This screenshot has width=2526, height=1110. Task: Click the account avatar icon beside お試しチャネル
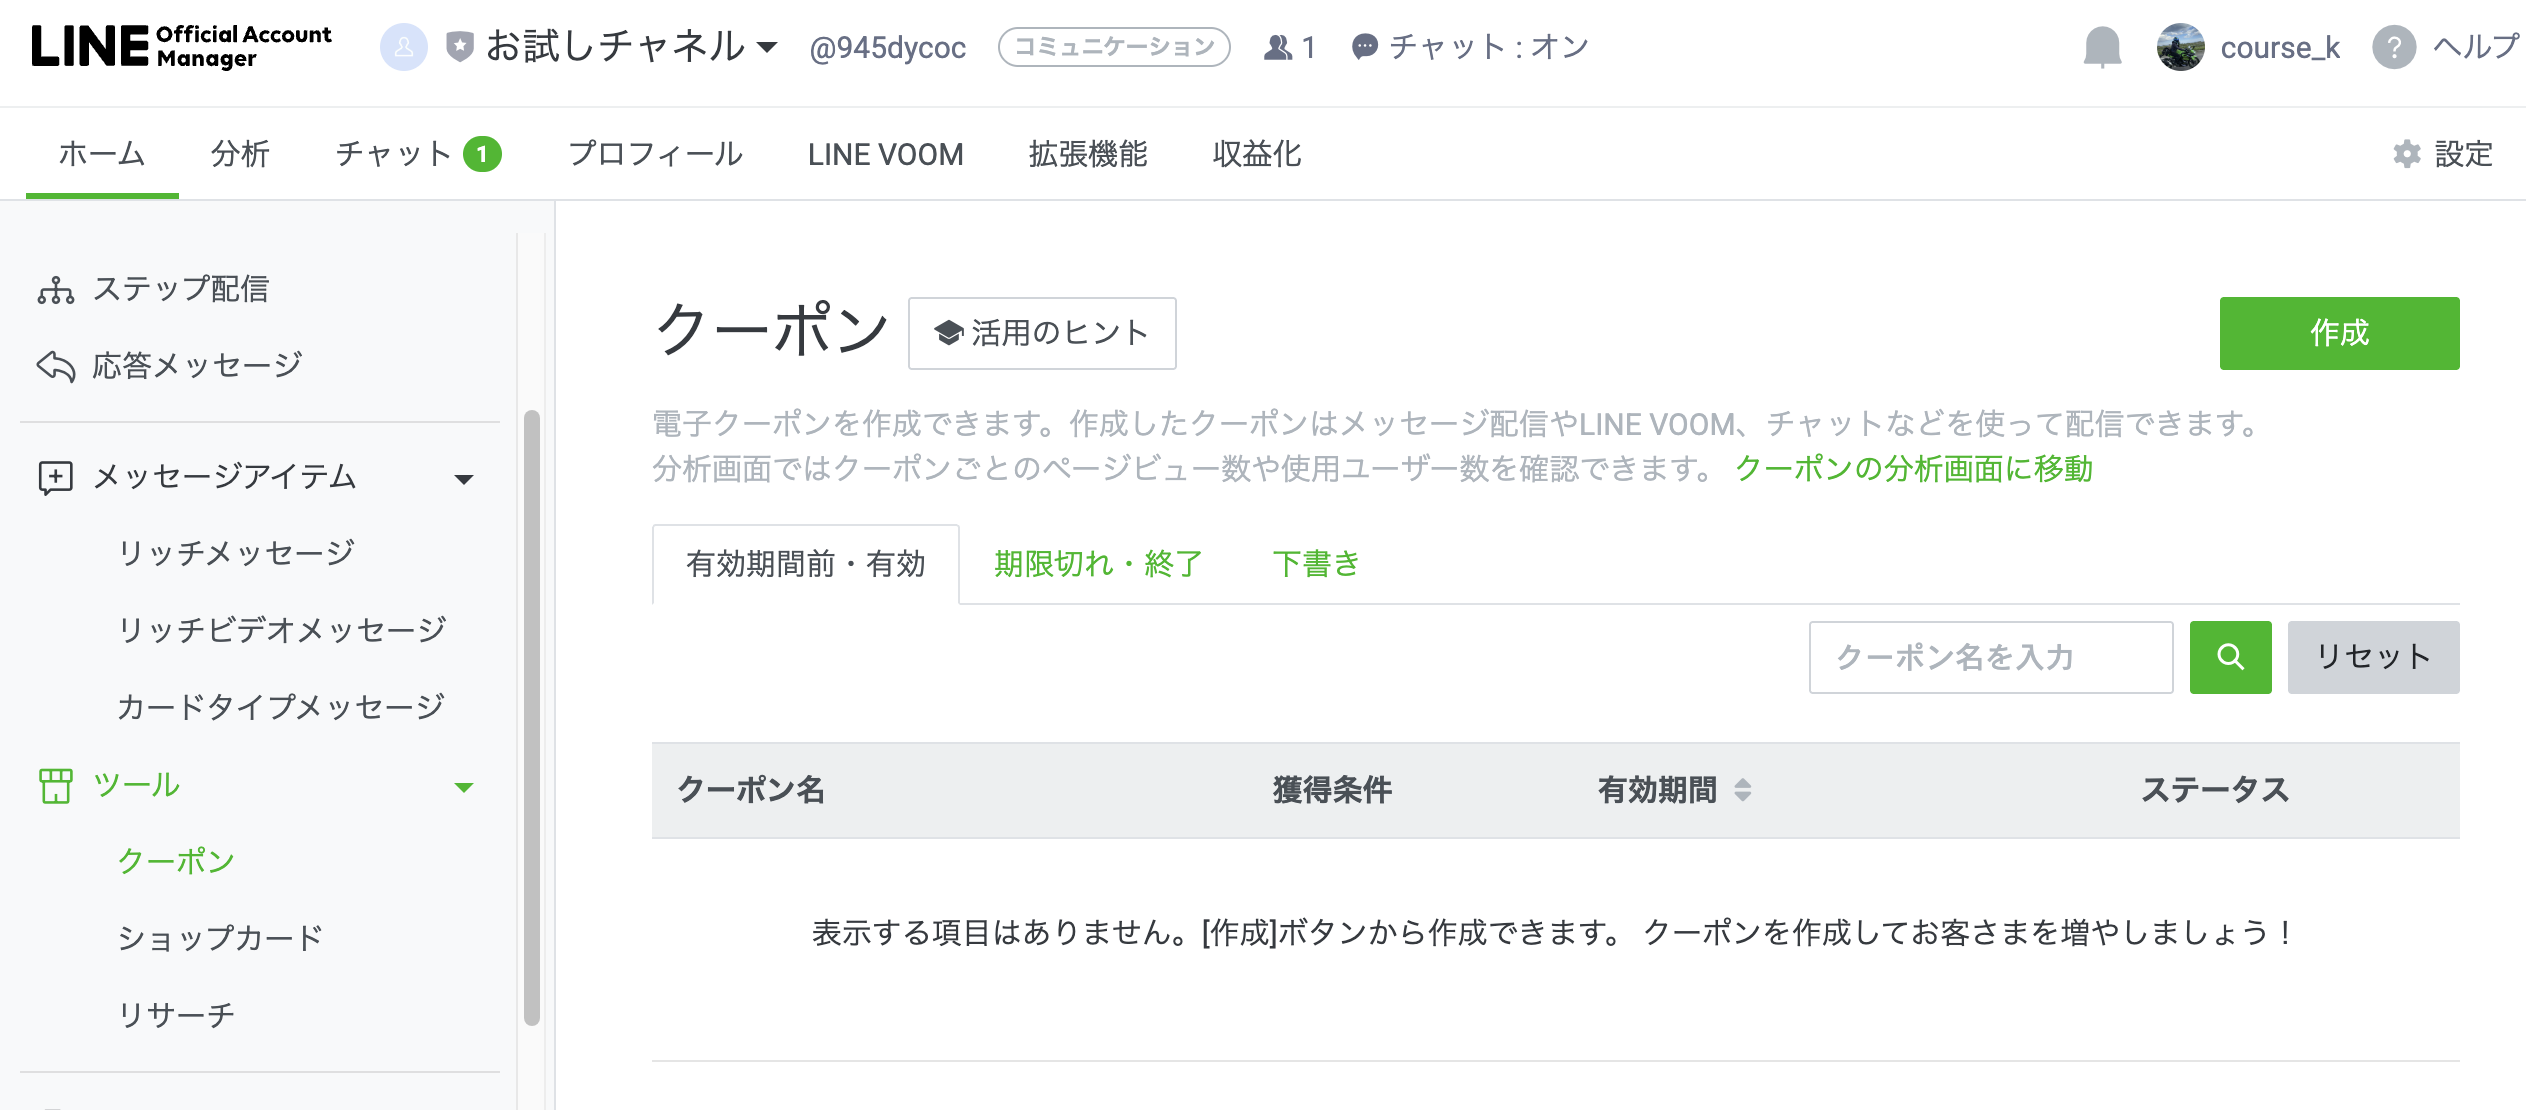[404, 47]
